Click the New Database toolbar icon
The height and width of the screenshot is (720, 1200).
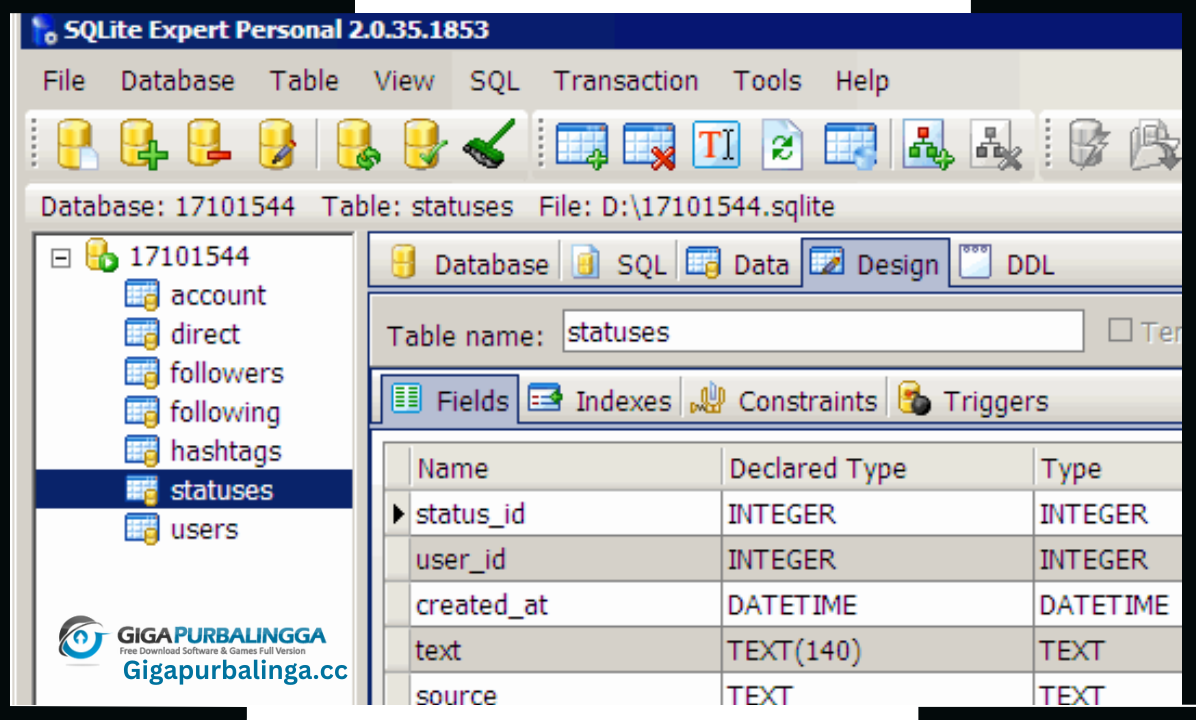click(x=76, y=145)
